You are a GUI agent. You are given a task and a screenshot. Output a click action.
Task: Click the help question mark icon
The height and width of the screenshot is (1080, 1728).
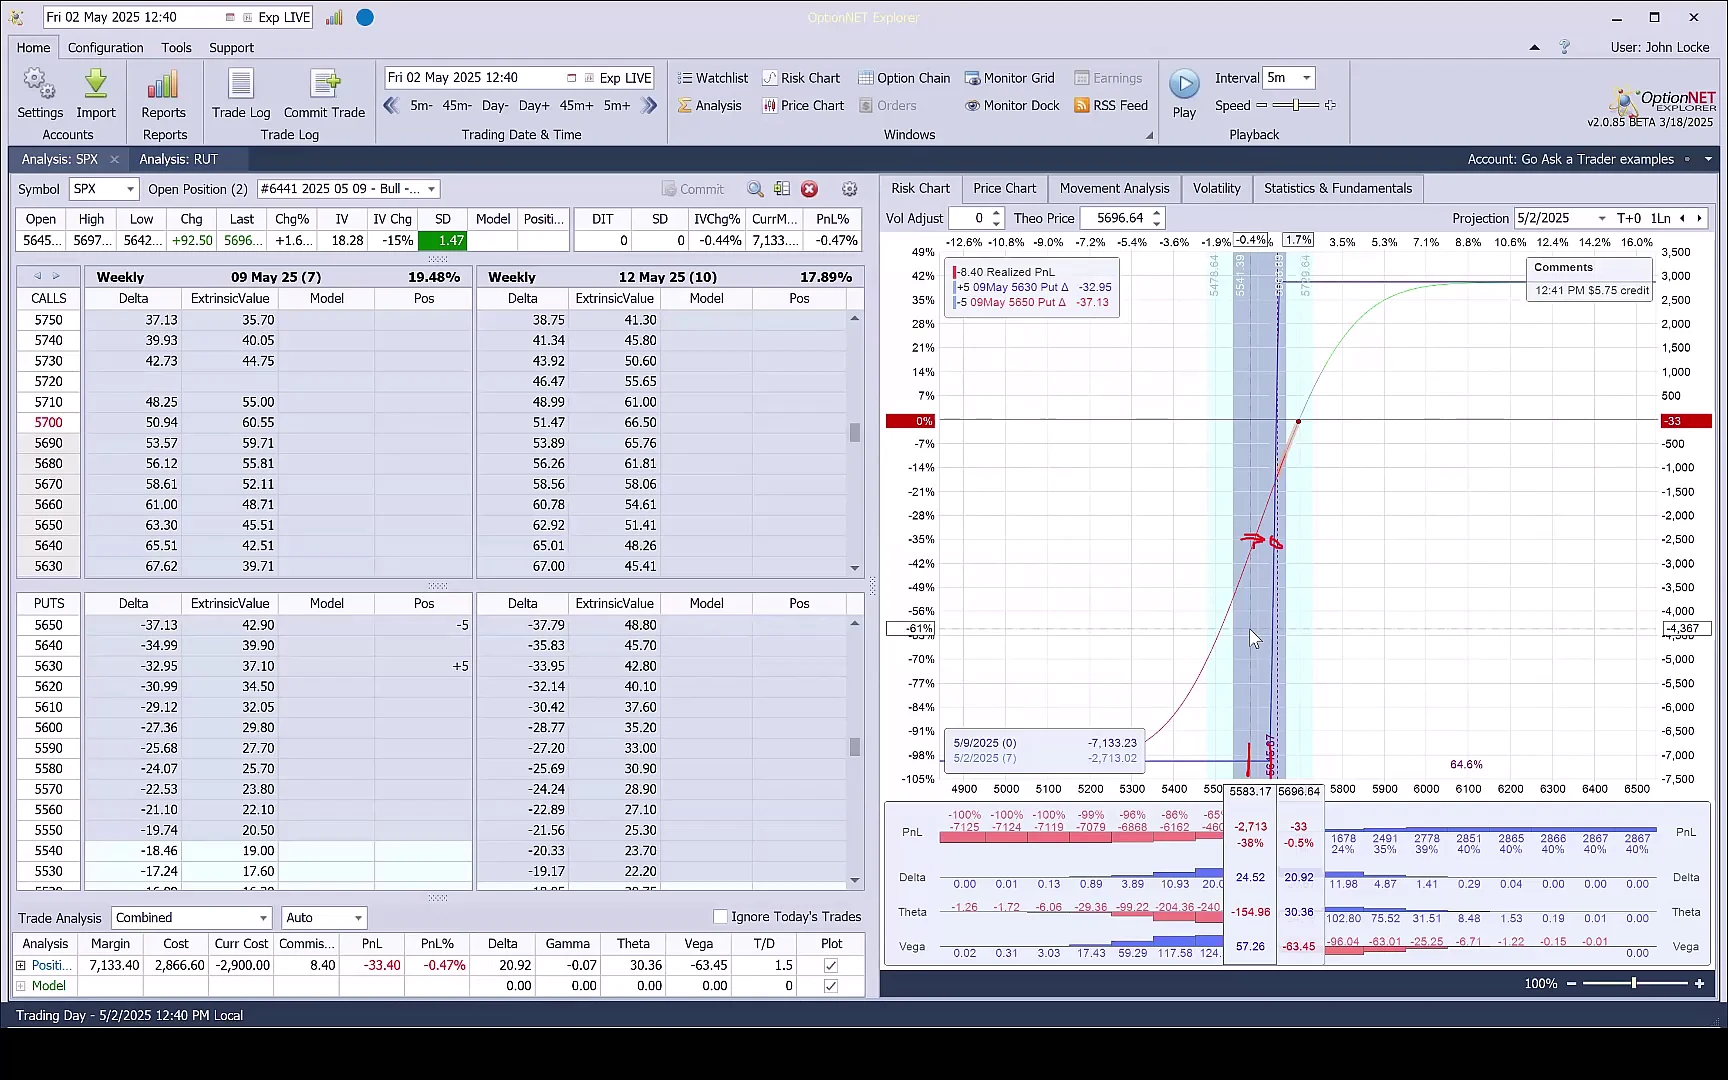click(x=1565, y=47)
